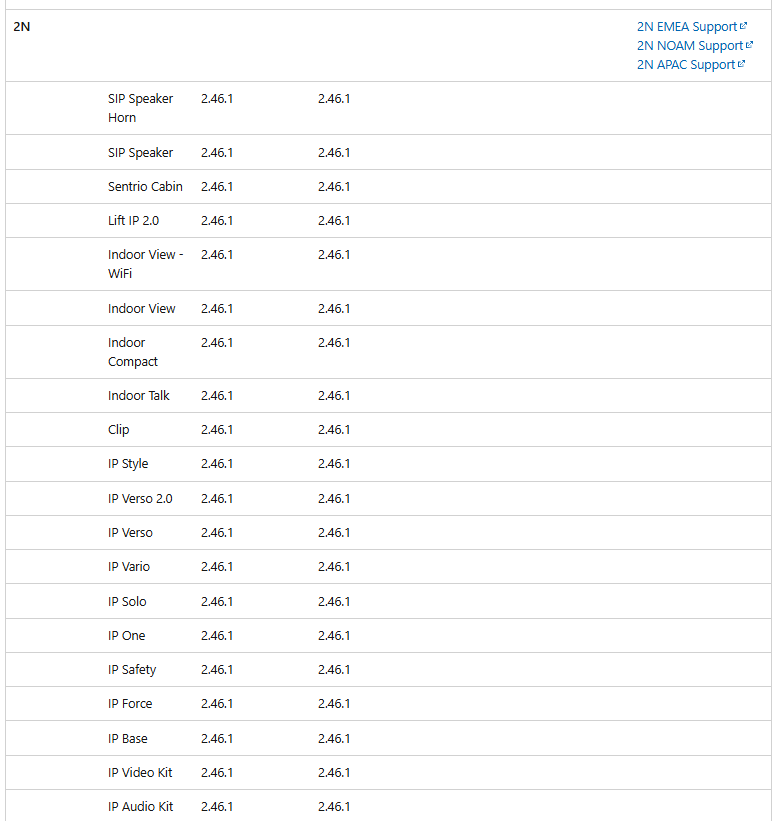Open the 2N APAC Support link
This screenshot has width=784, height=821.
(x=685, y=65)
